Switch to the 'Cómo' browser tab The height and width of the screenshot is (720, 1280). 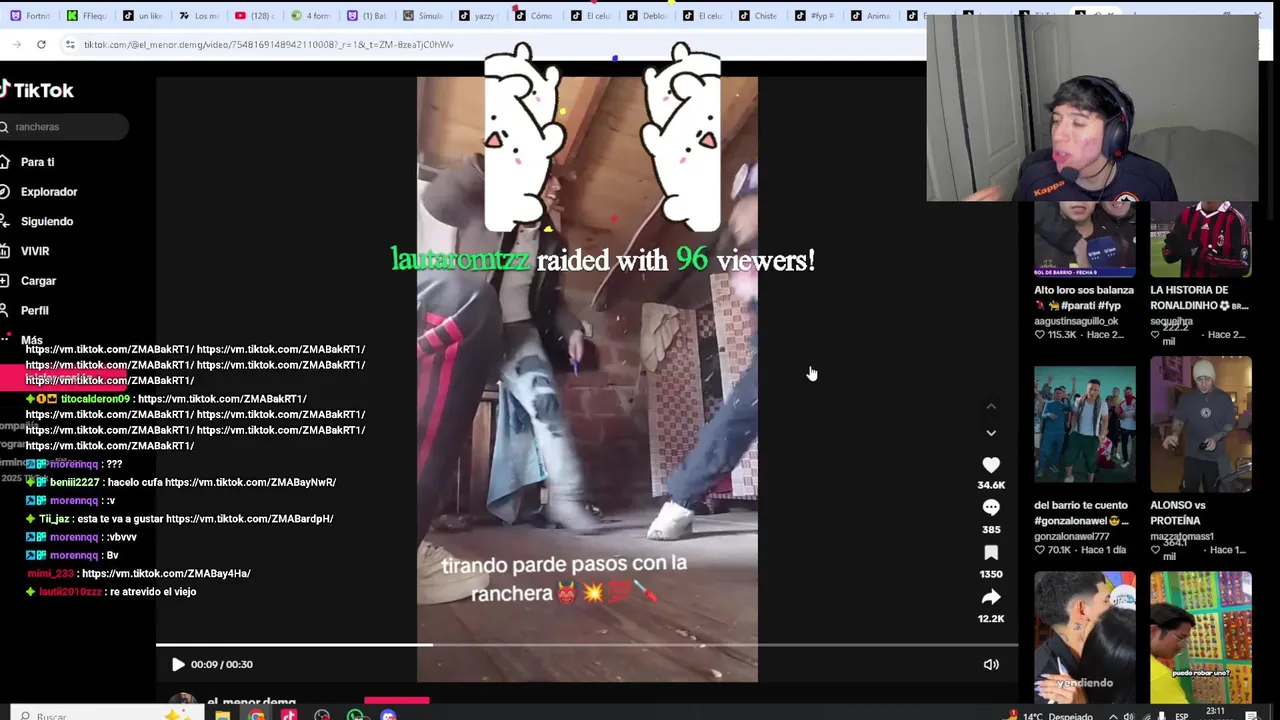535,16
